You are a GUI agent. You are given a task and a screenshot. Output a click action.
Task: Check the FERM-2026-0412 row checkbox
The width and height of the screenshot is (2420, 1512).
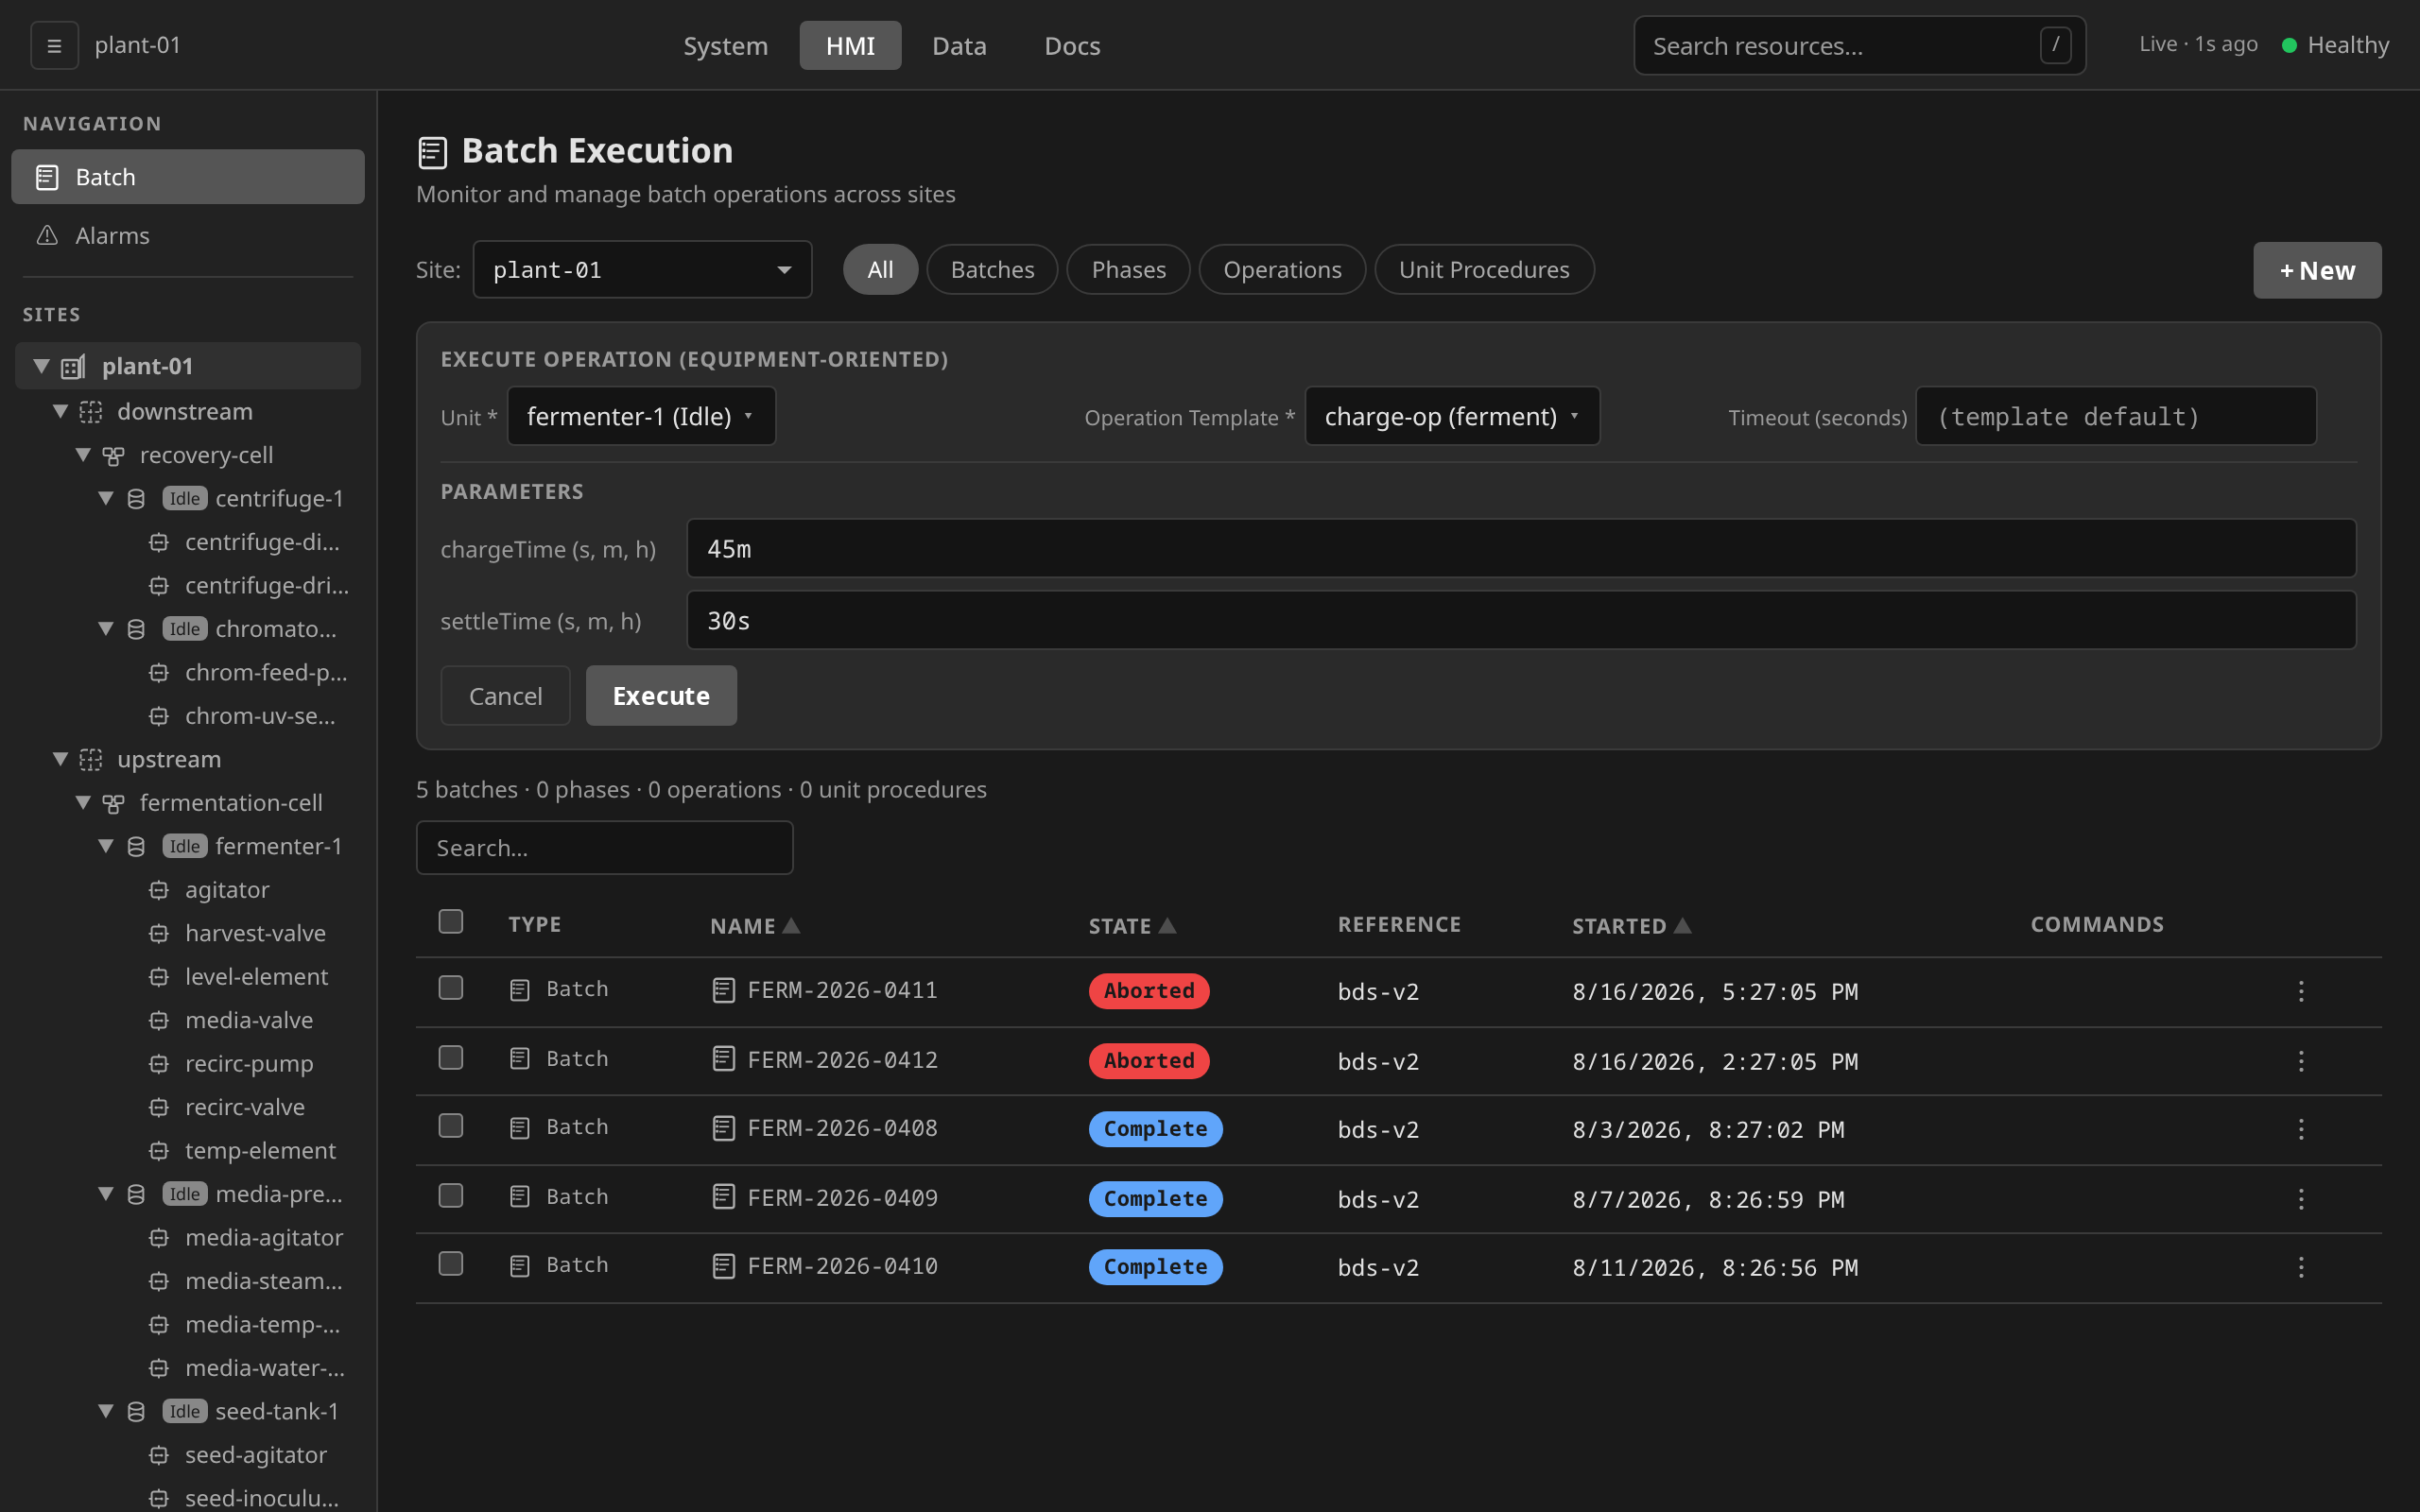[451, 1058]
